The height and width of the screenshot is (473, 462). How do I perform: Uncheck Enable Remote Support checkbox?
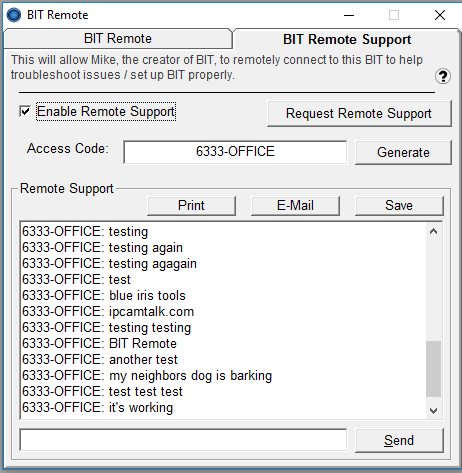25,111
